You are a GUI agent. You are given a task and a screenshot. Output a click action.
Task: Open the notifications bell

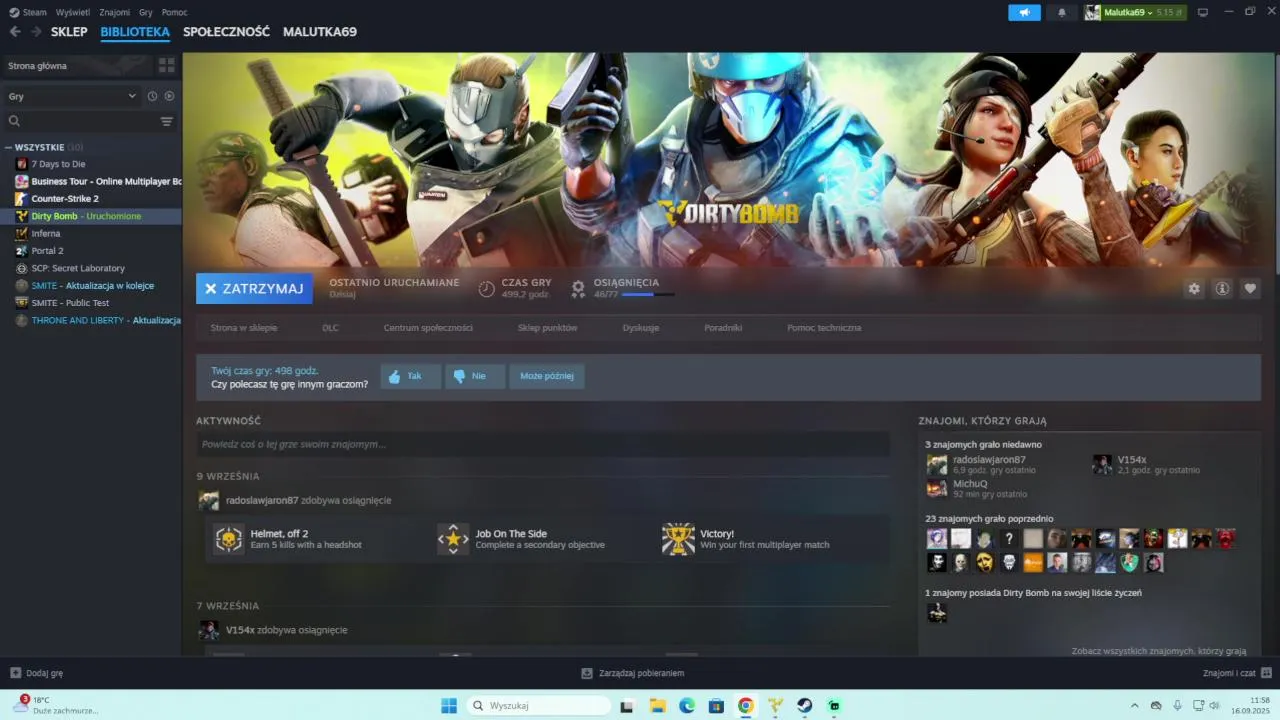1062,12
